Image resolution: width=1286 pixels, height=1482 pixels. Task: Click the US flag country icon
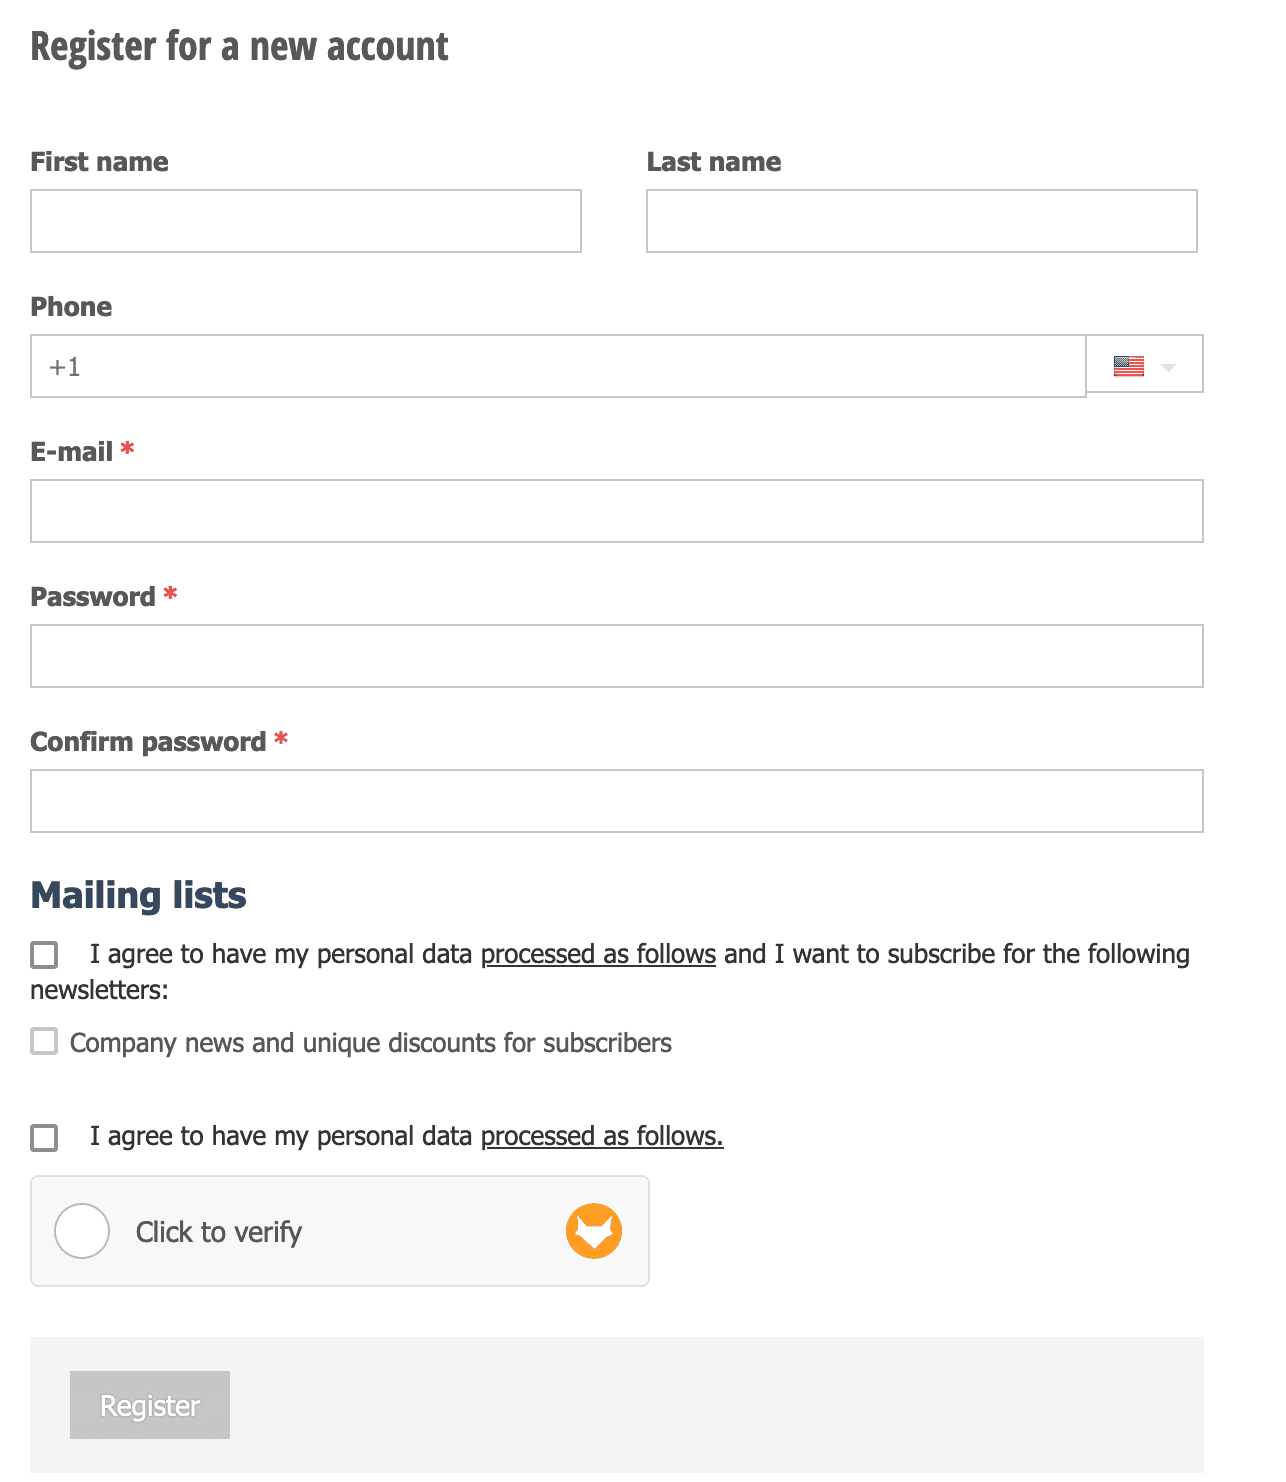coord(1128,366)
